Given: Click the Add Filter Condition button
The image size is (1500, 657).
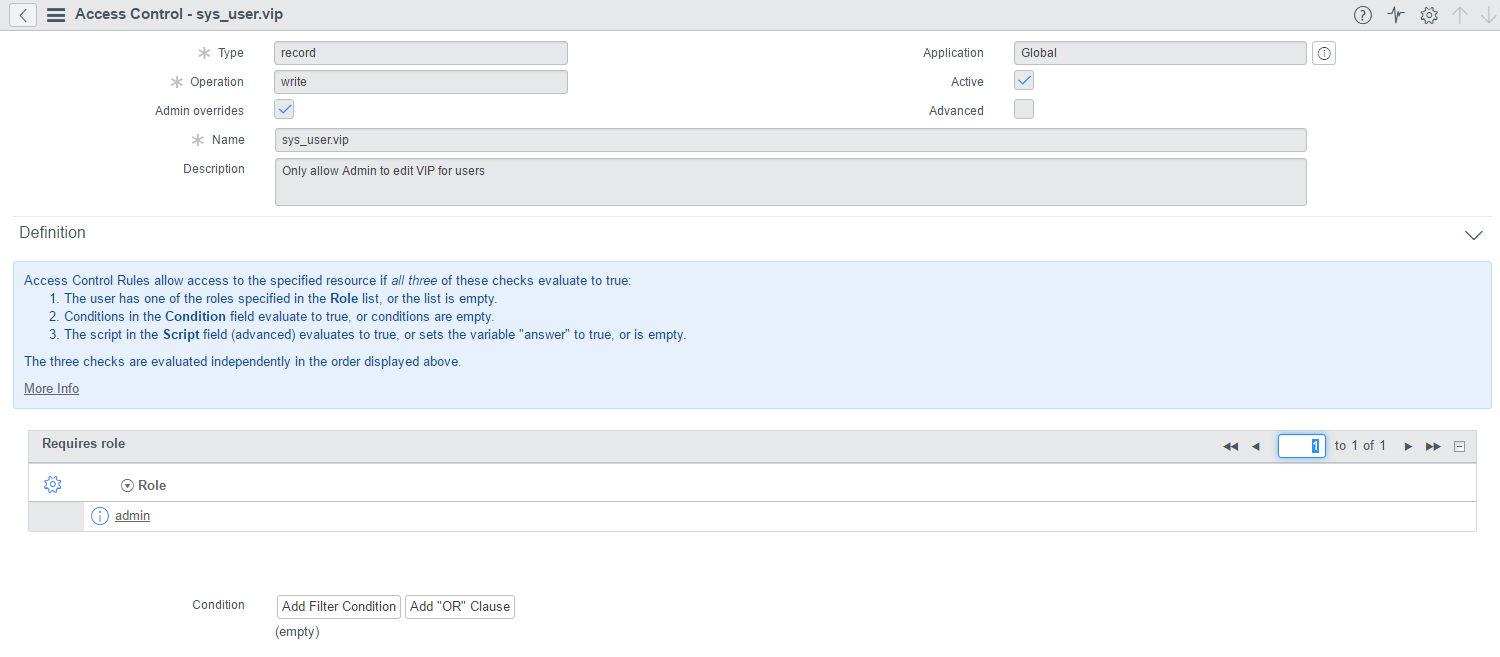Looking at the screenshot, I should point(339,607).
